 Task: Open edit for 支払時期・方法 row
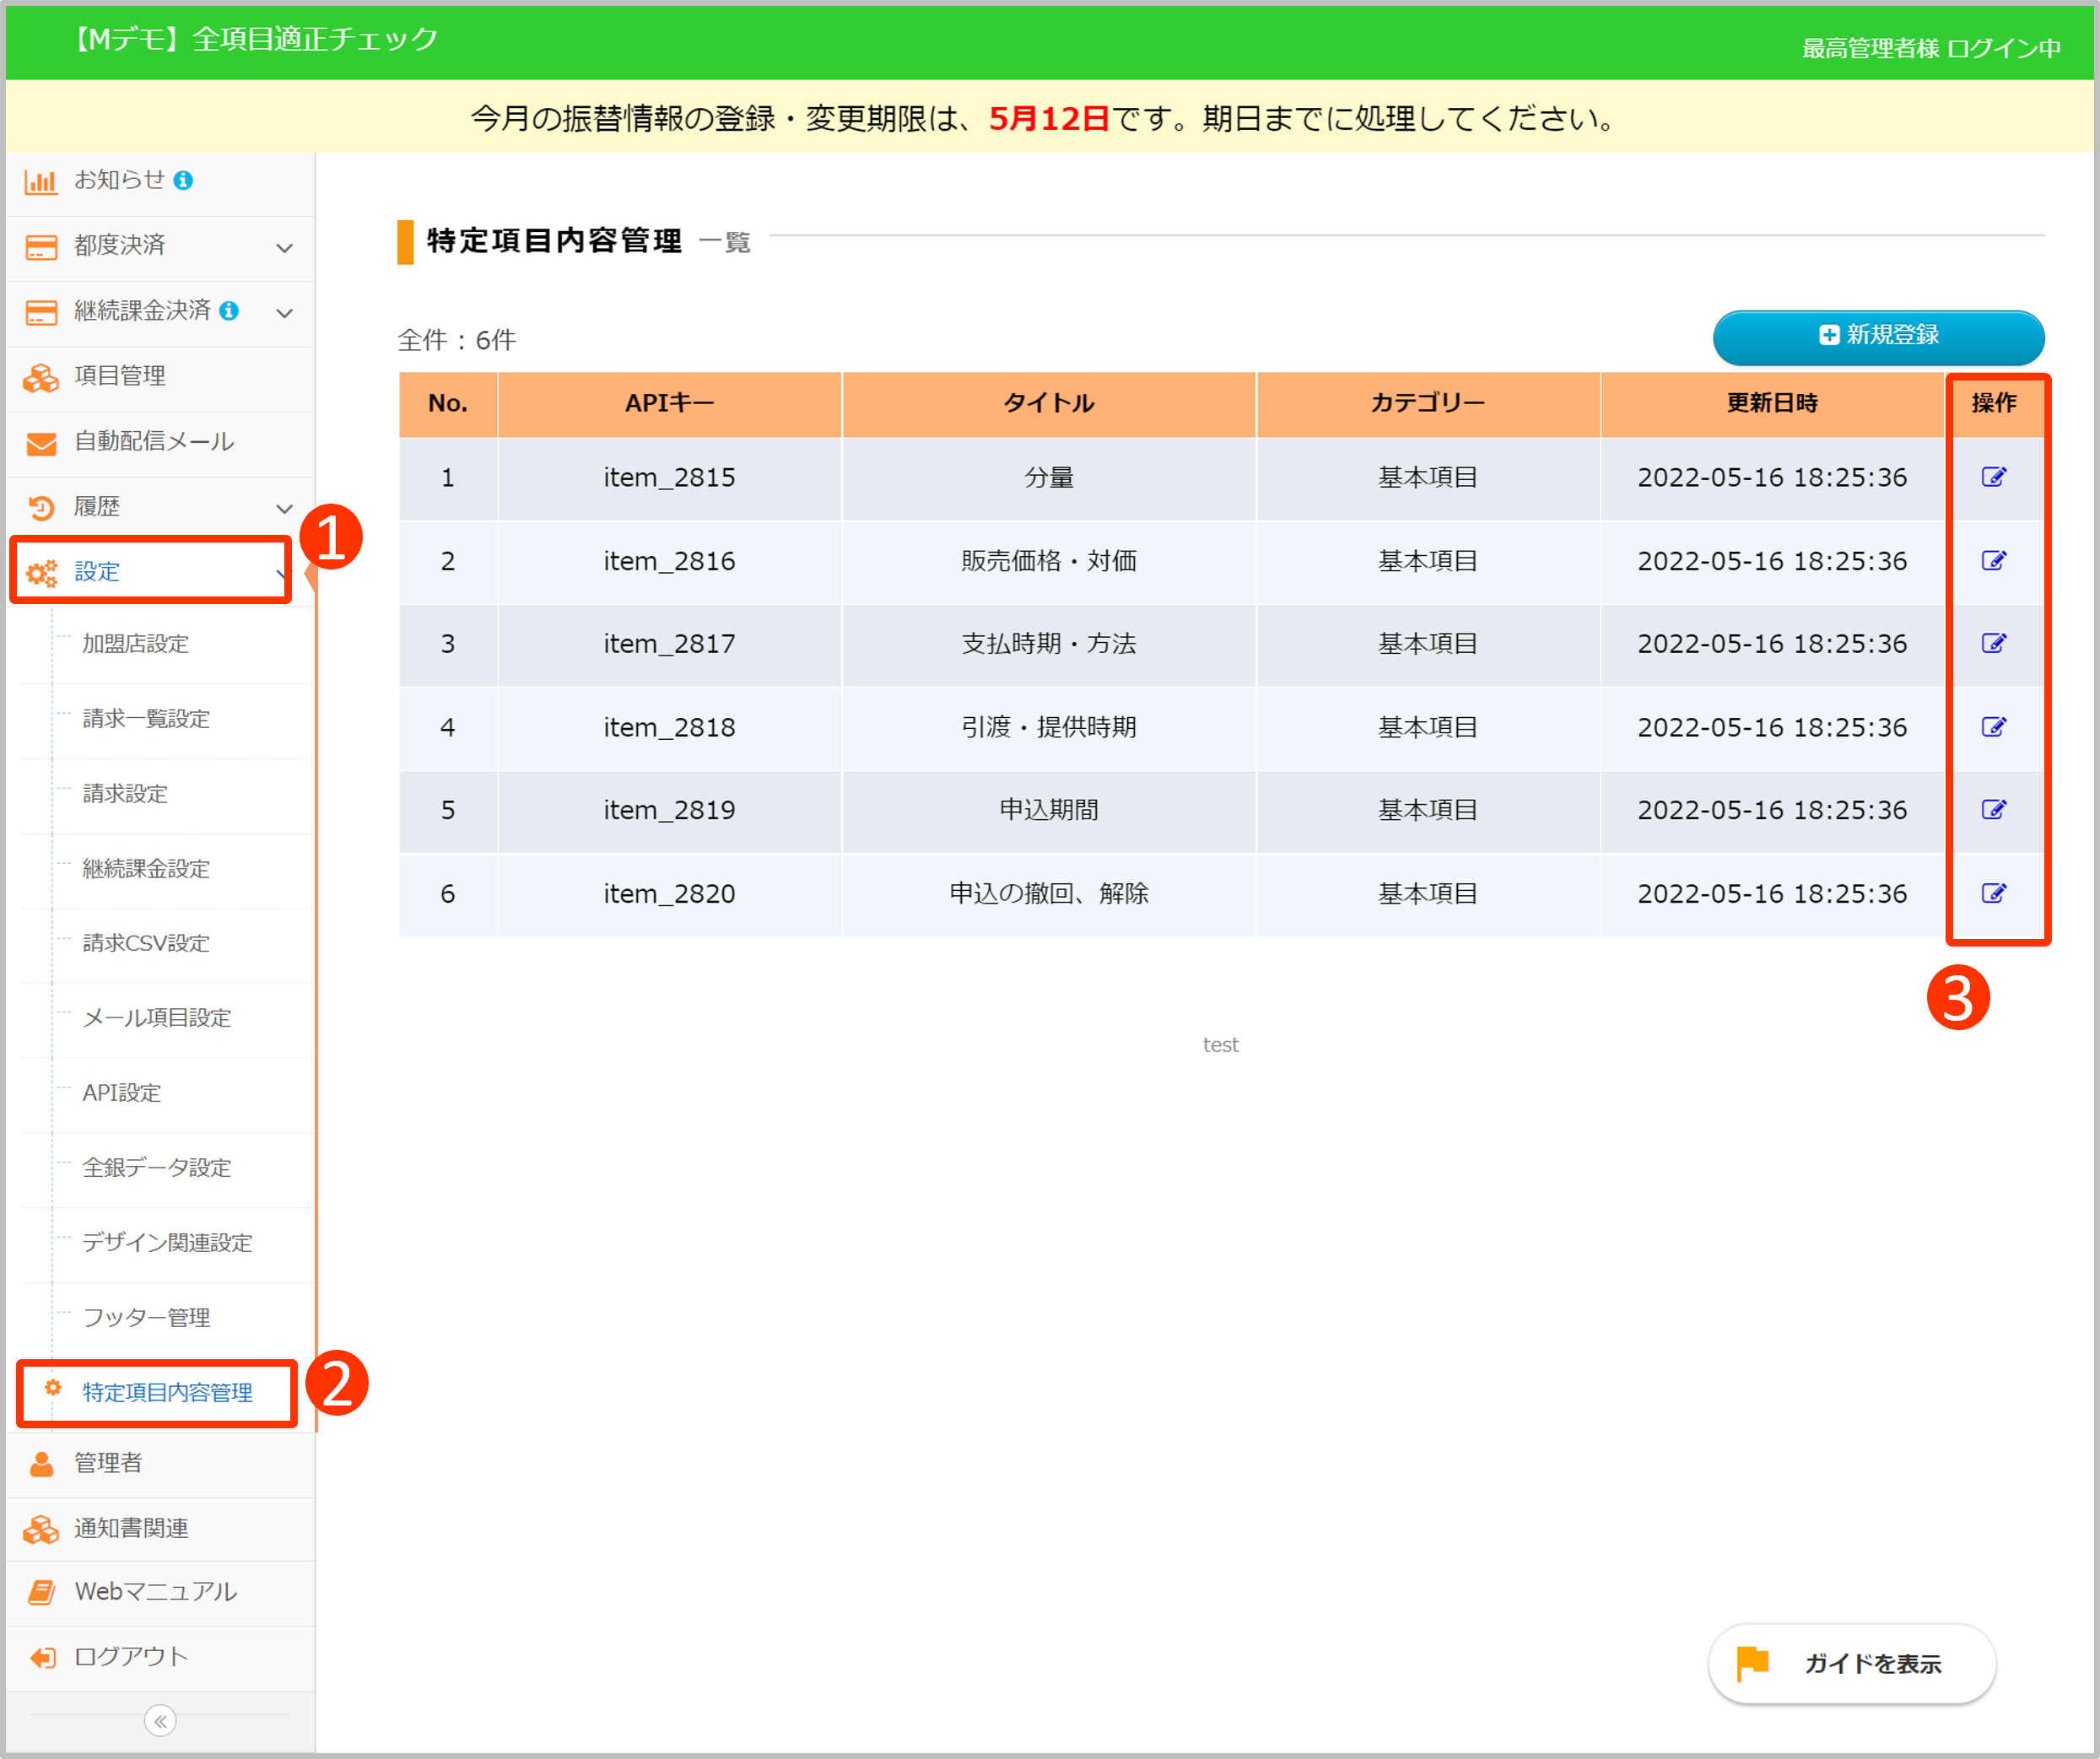coord(1993,643)
